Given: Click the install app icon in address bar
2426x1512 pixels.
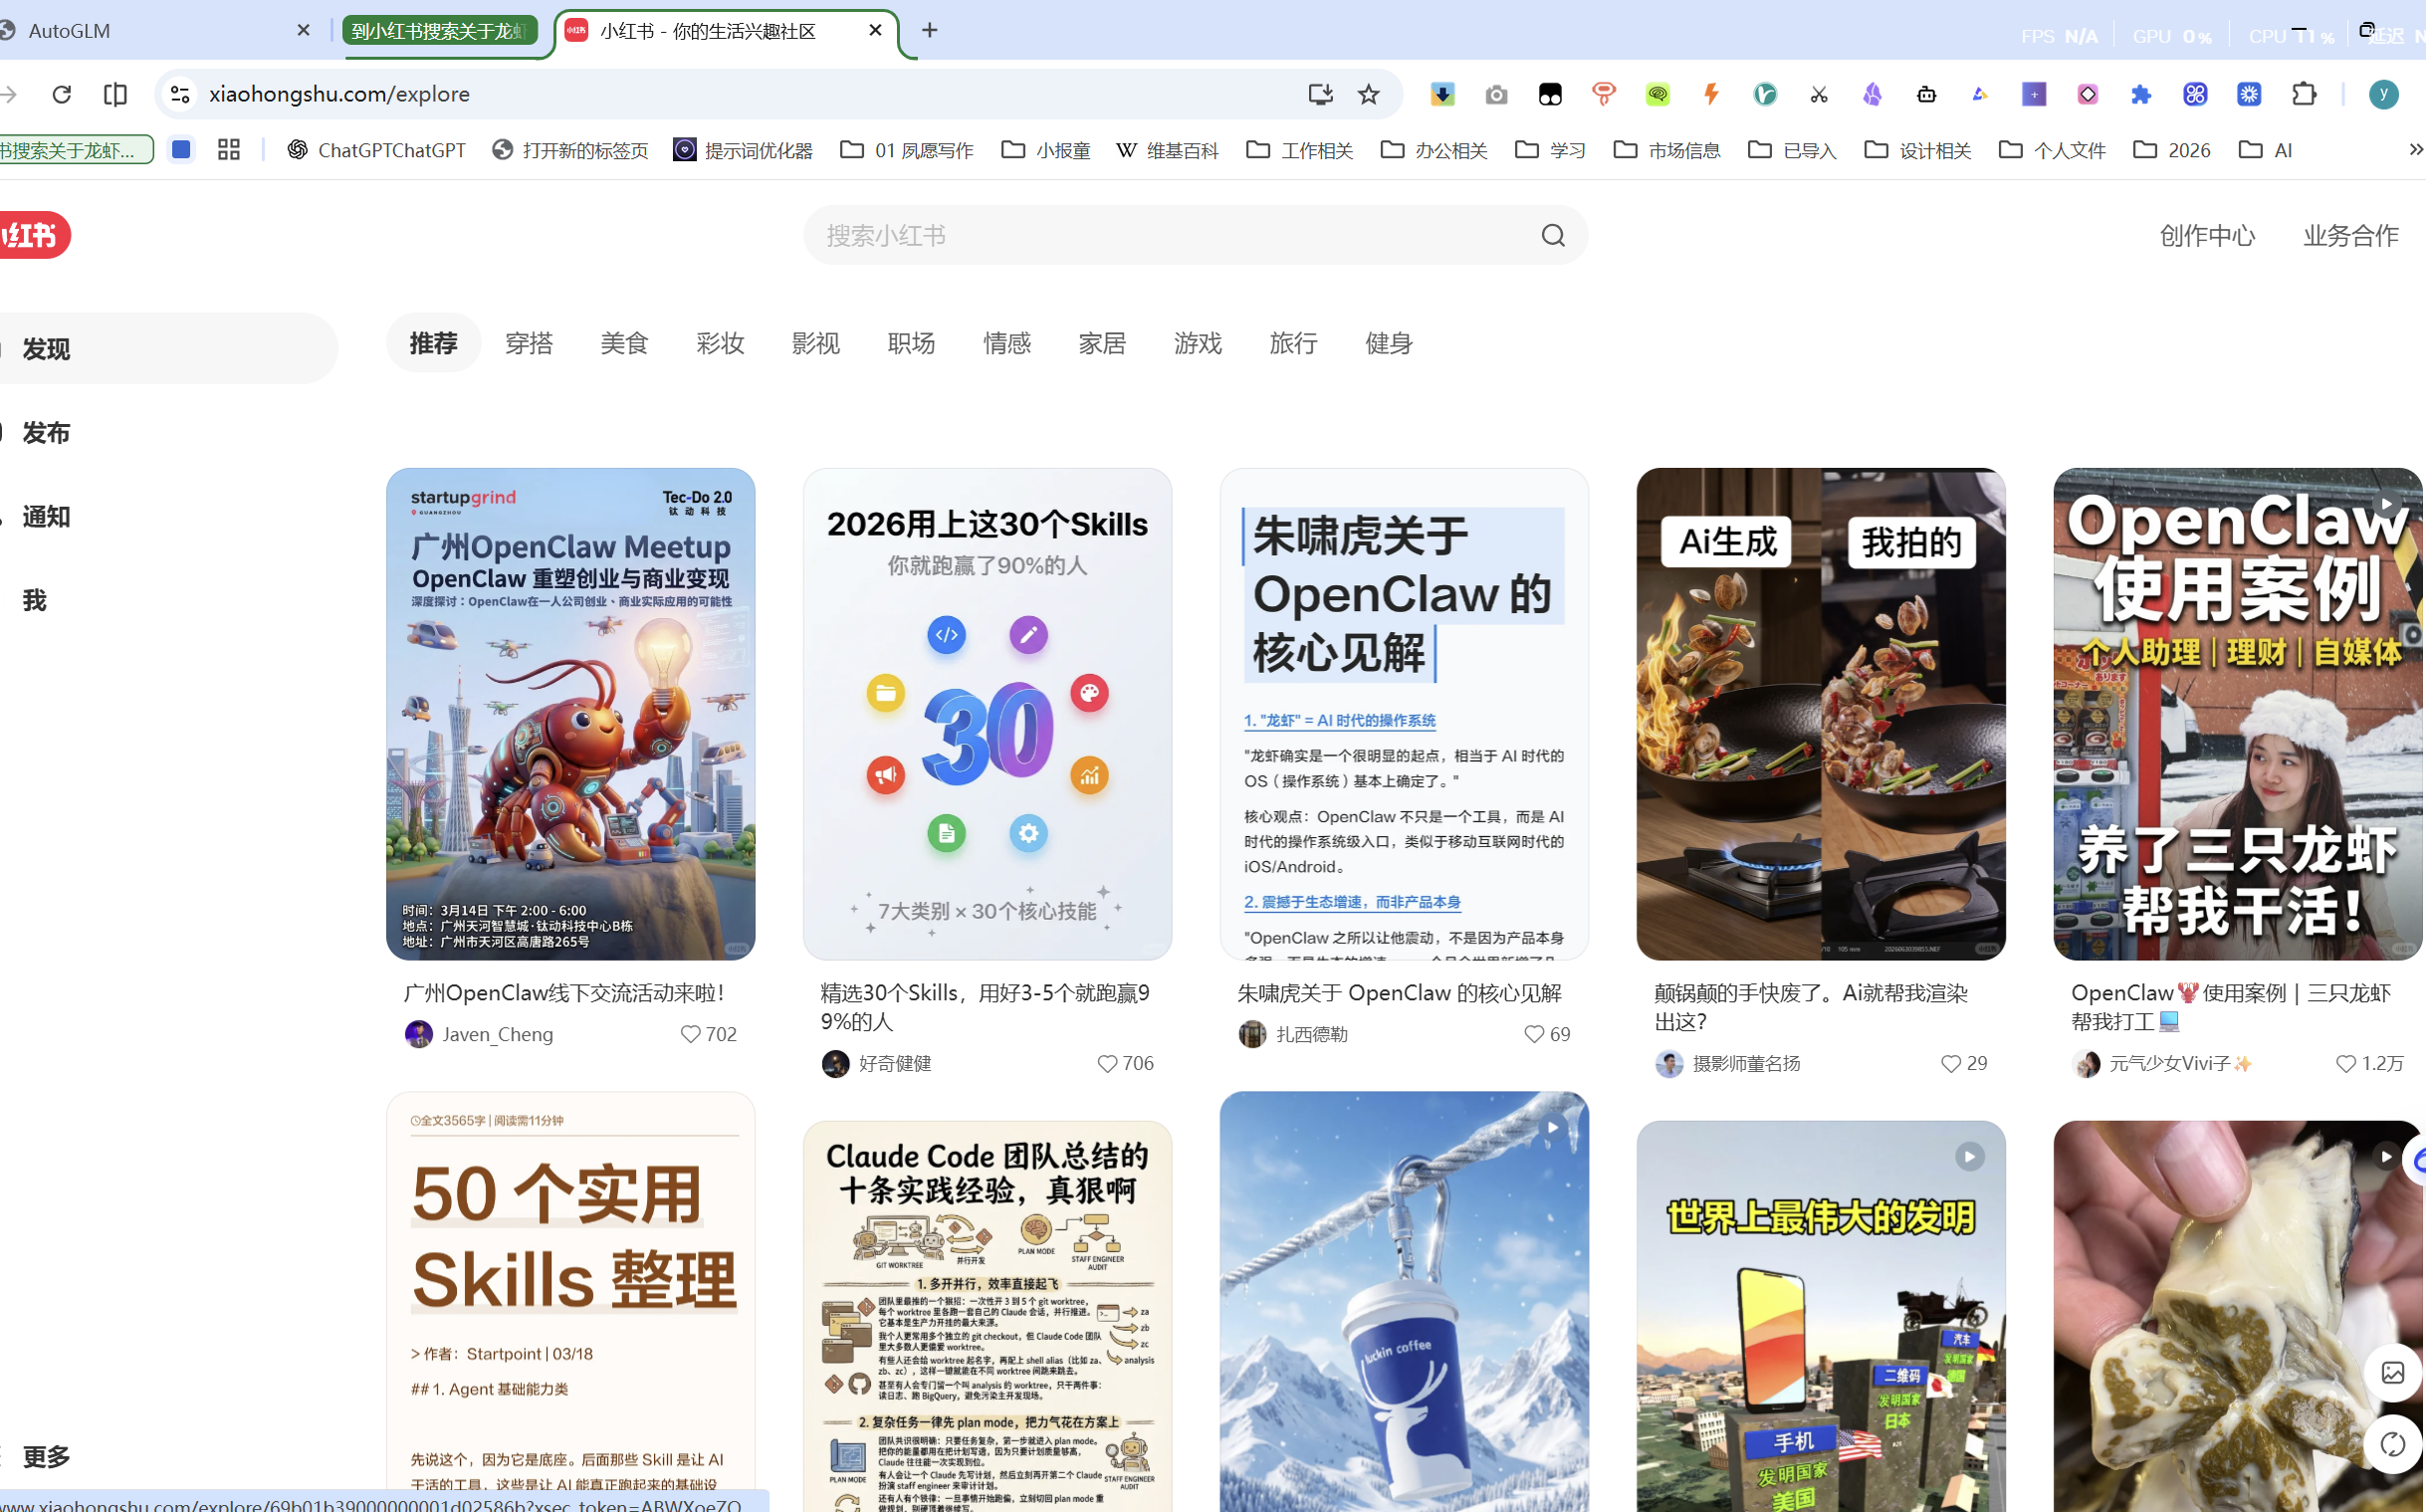Looking at the screenshot, I should (x=1320, y=94).
